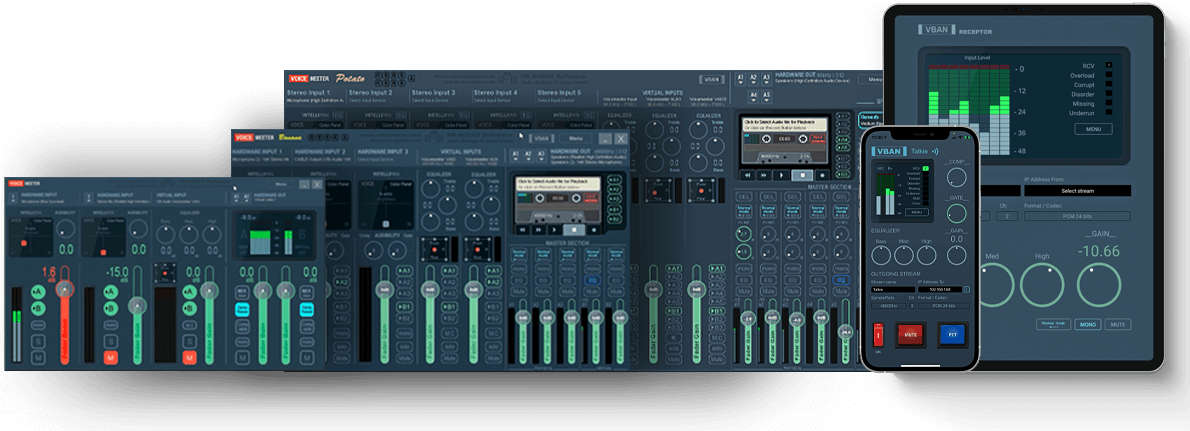The image size is (1190, 431).
Task: Open A2 output selector in small Voicemeeter
Action: (246, 198)
